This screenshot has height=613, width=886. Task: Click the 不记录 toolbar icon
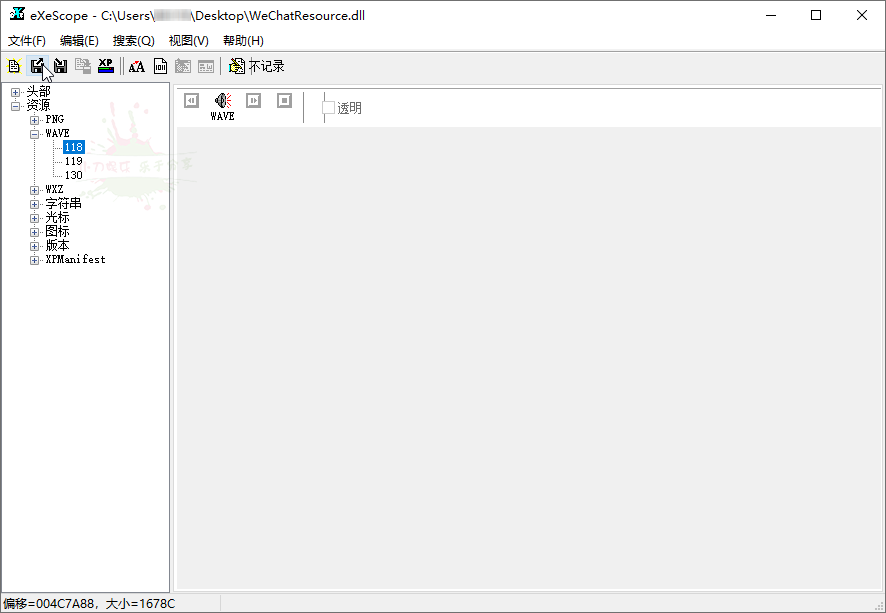pos(235,66)
